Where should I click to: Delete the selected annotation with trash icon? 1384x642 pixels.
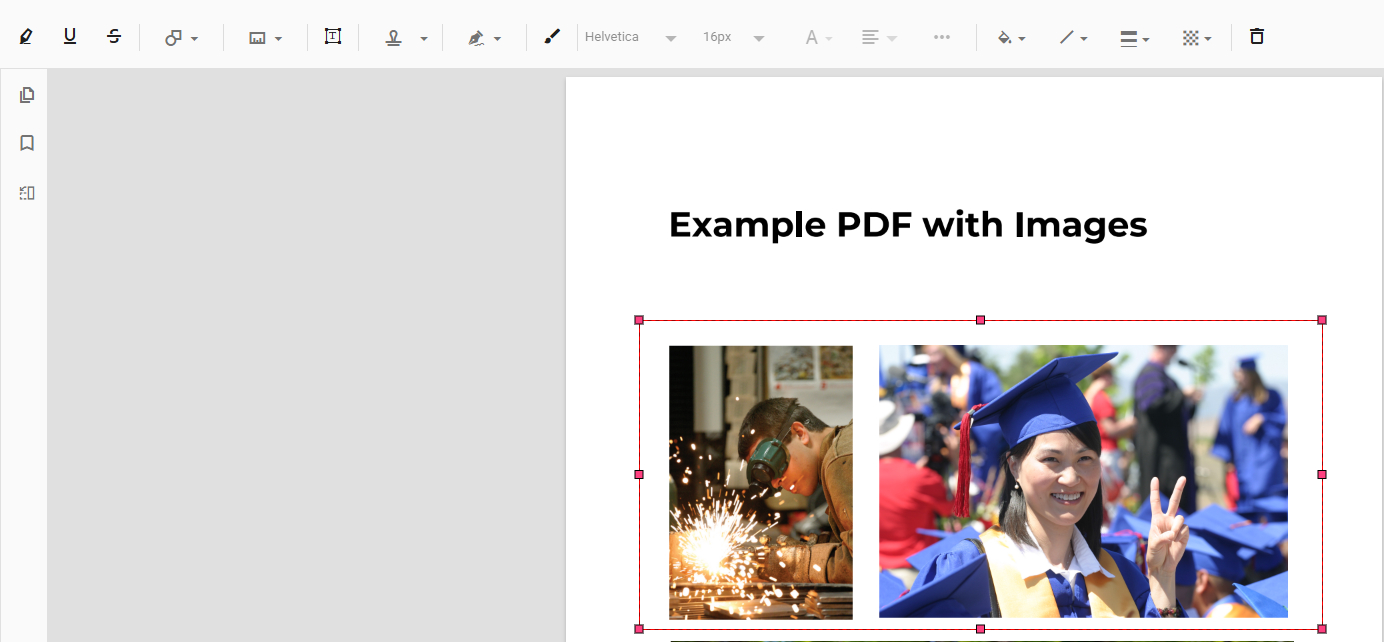[x=1257, y=37]
